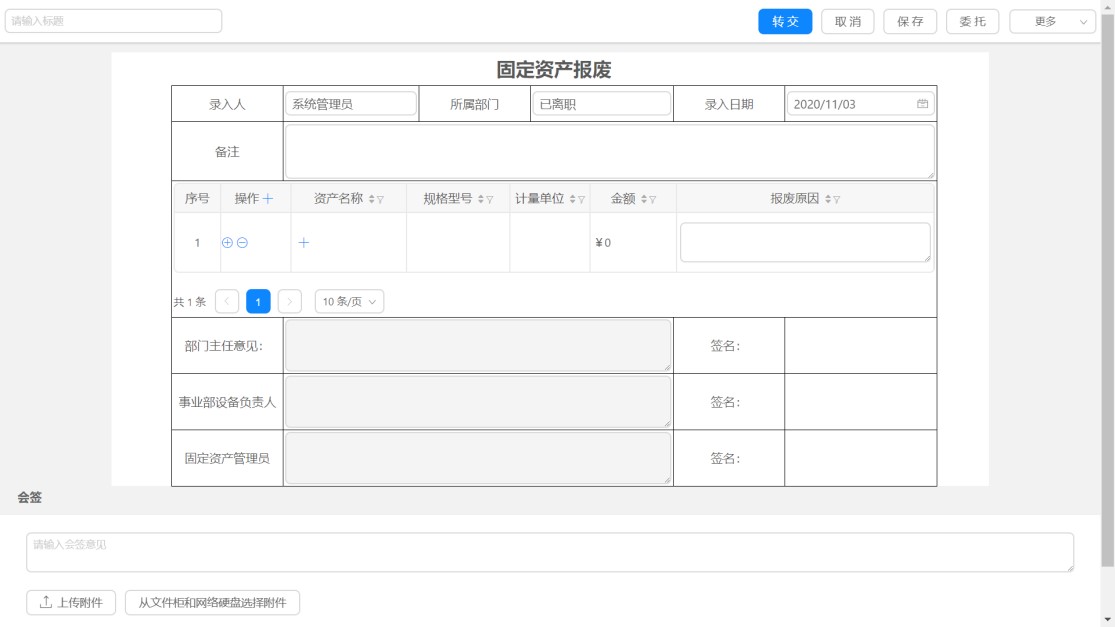
Task: Sort by 金额 column
Action: [644, 199]
